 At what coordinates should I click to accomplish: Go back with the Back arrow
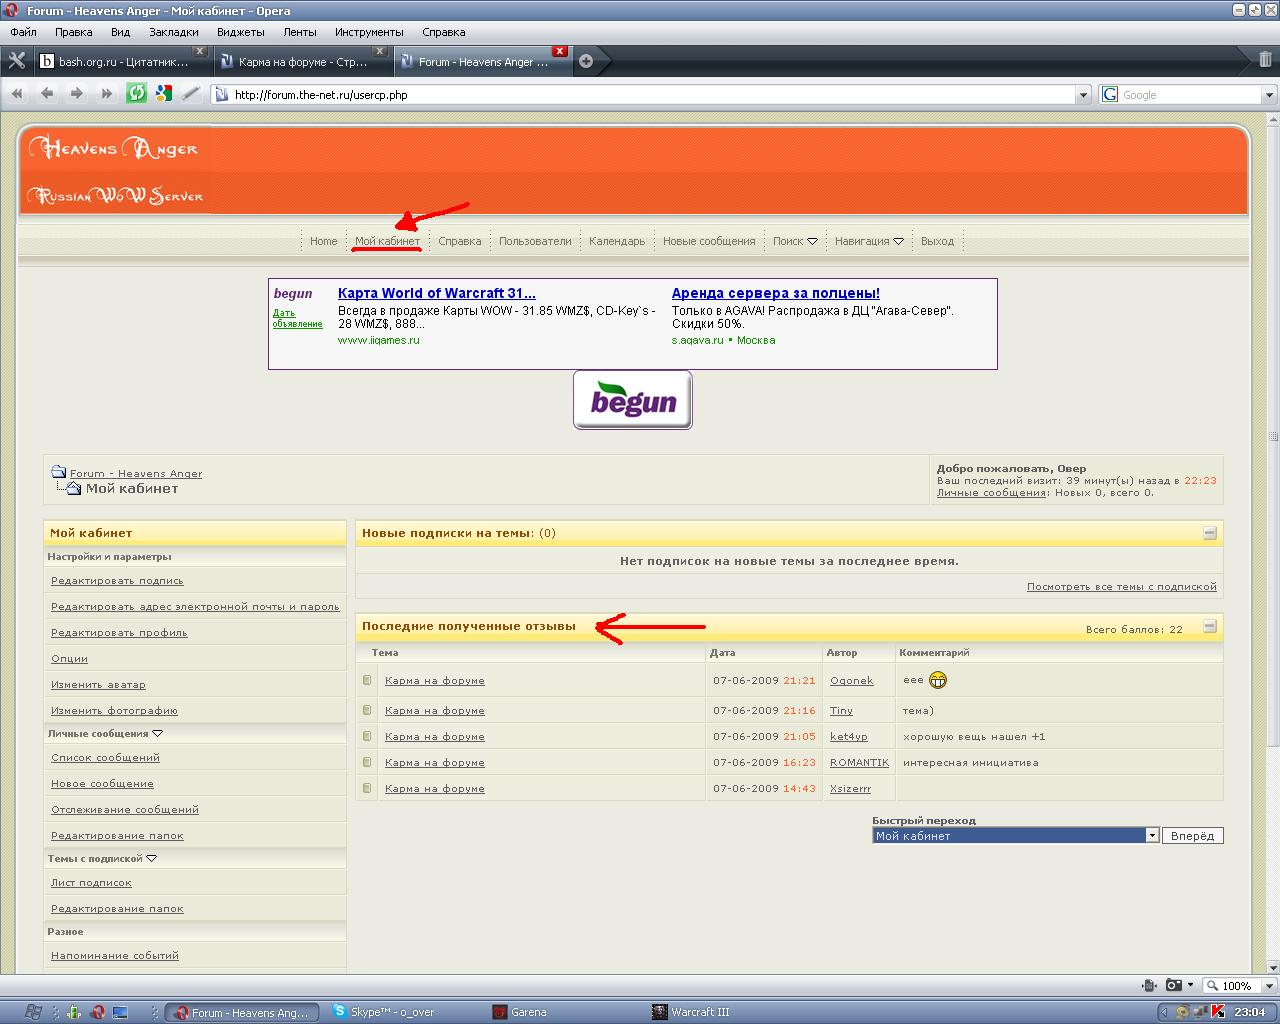[x=47, y=94]
